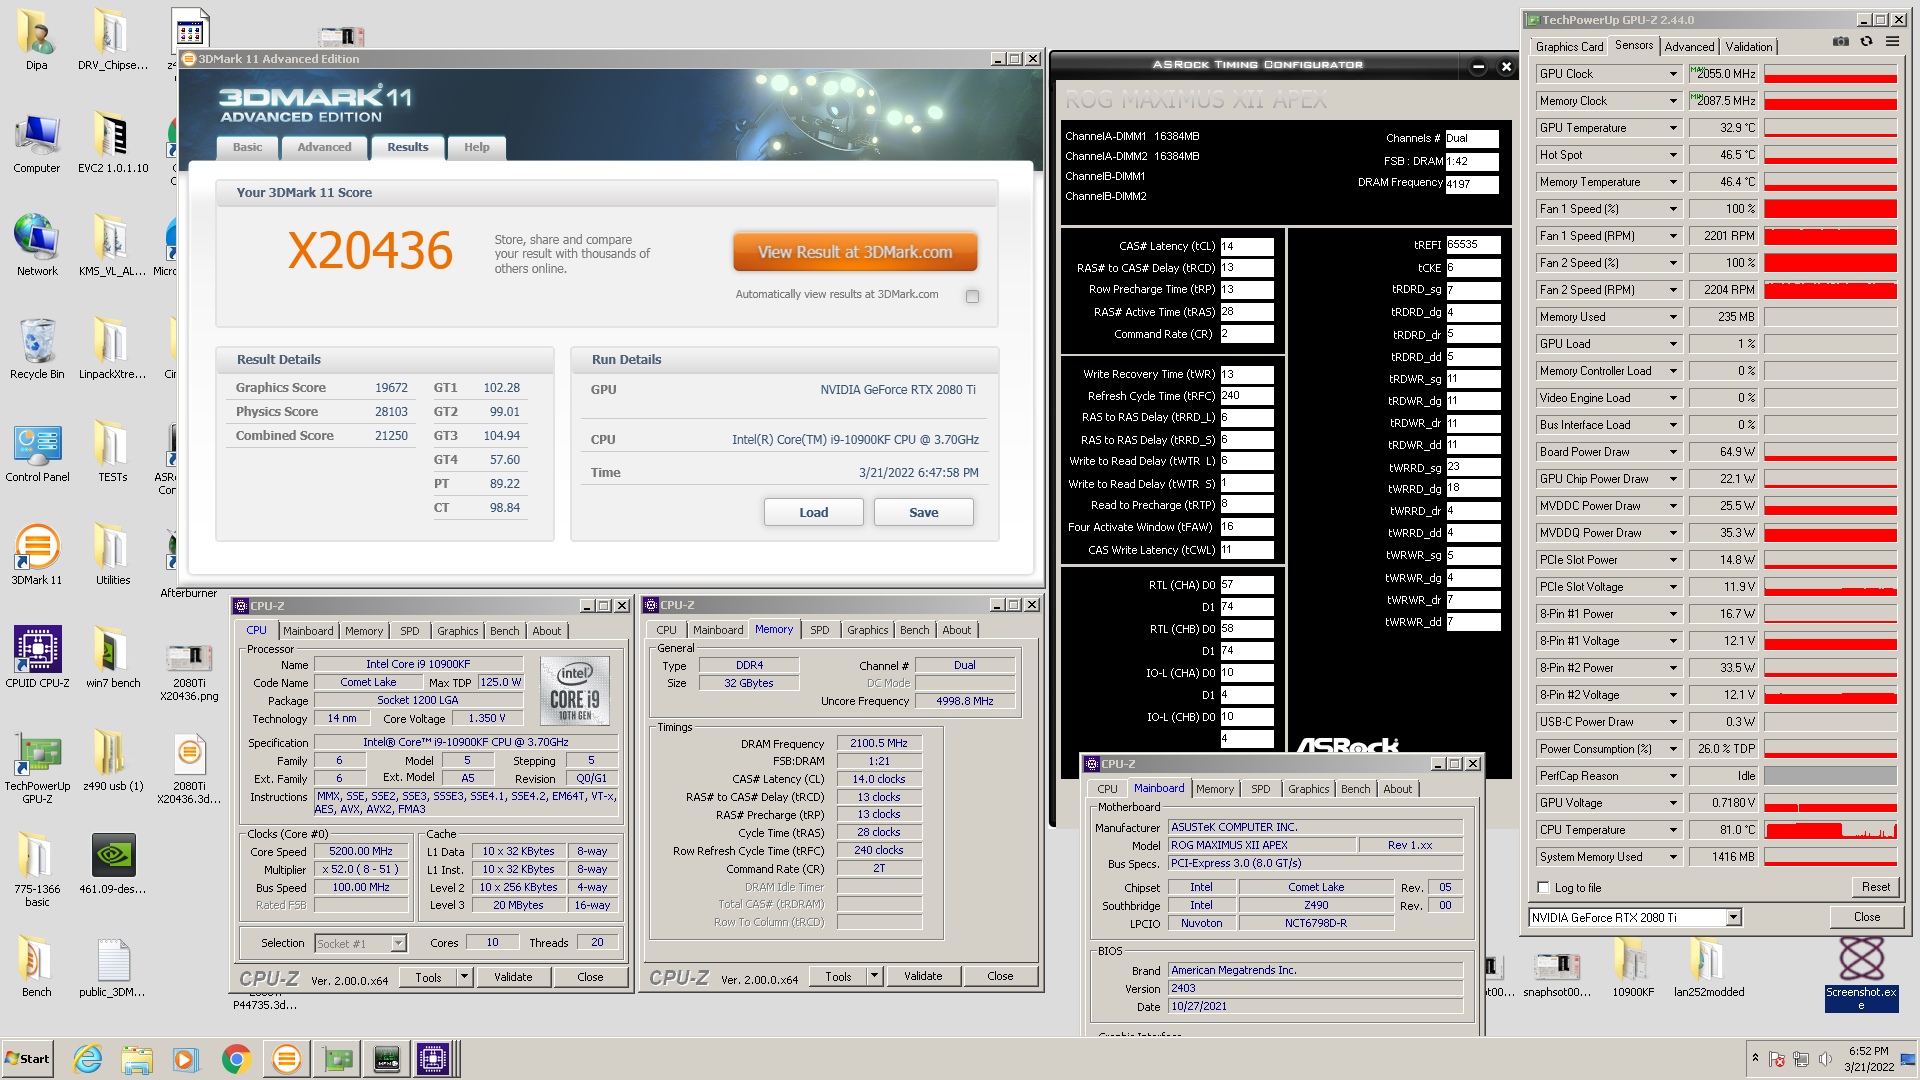Expand the PerfCap Reason dropdown
Viewport: 1920px width, 1080px height.
point(1673,776)
